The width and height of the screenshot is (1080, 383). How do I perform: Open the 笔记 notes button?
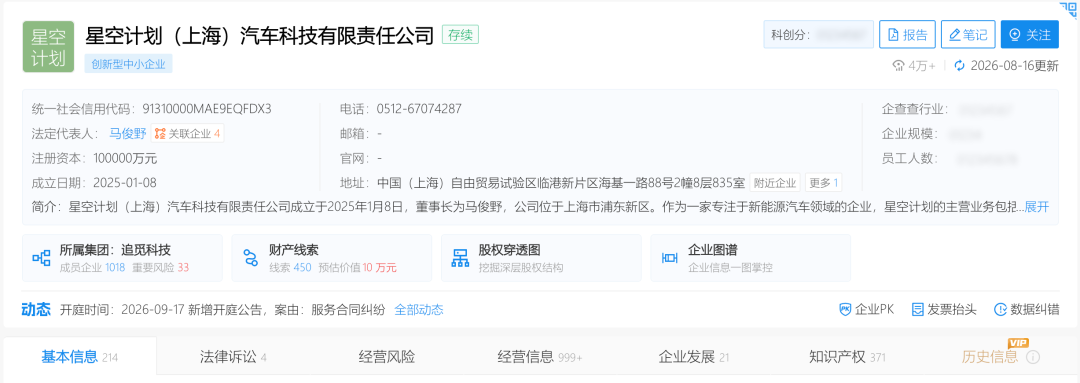968,34
